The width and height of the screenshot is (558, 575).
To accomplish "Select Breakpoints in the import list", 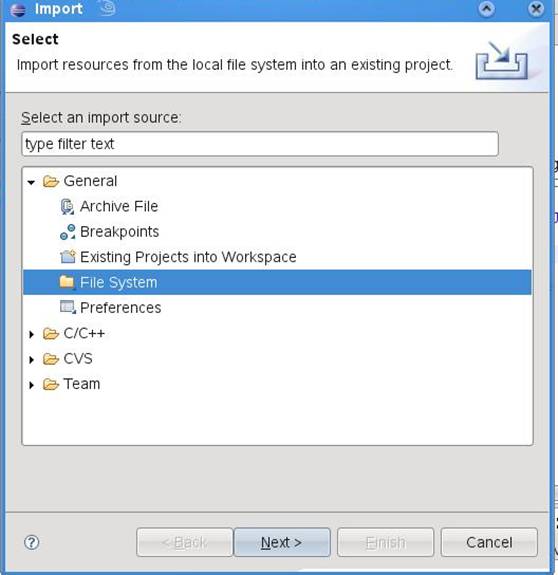I will 120,232.
